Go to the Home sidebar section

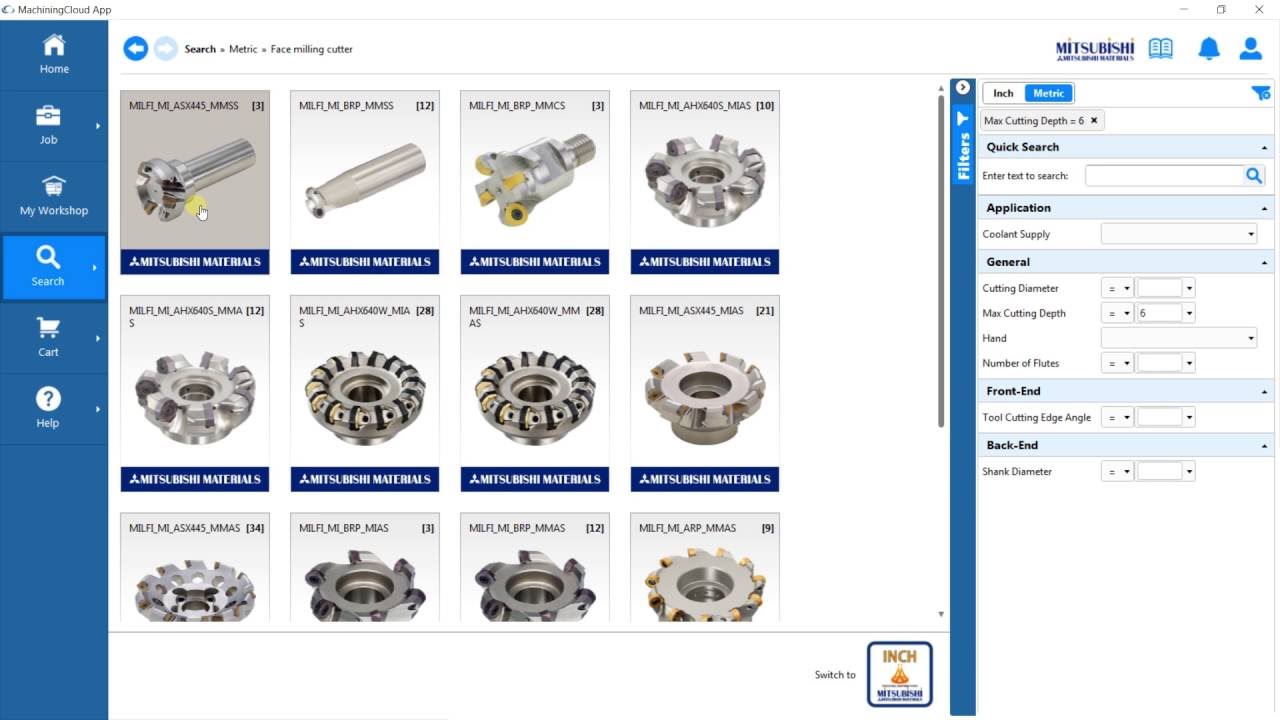pos(54,55)
